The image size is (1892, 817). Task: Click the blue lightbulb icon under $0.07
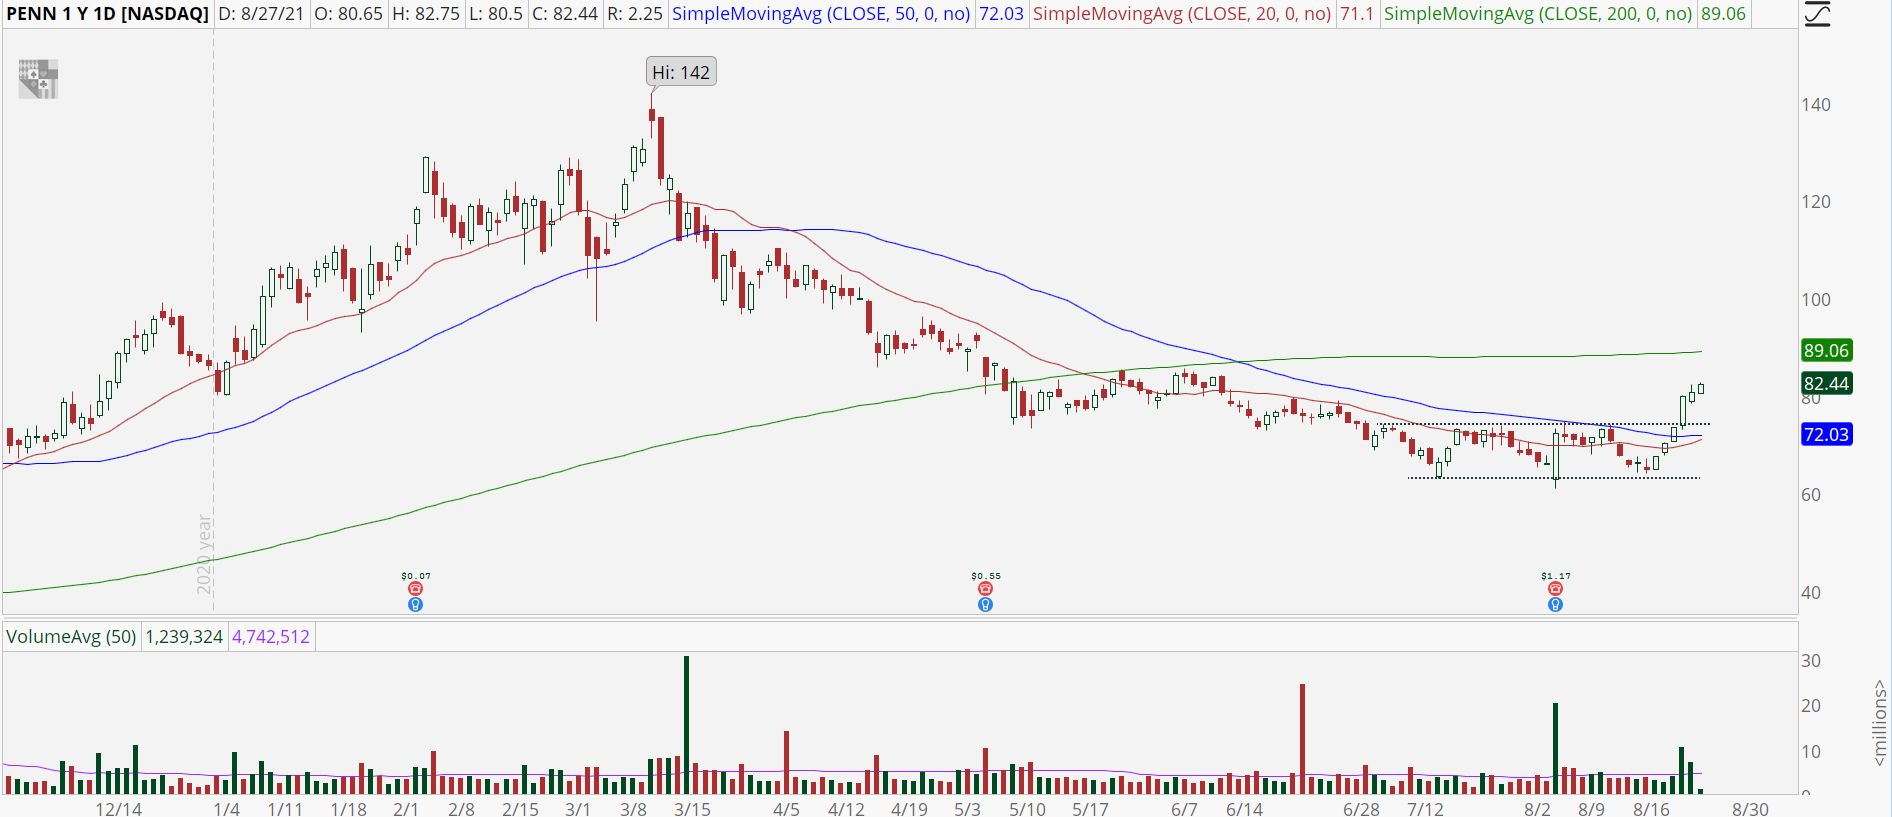(416, 604)
